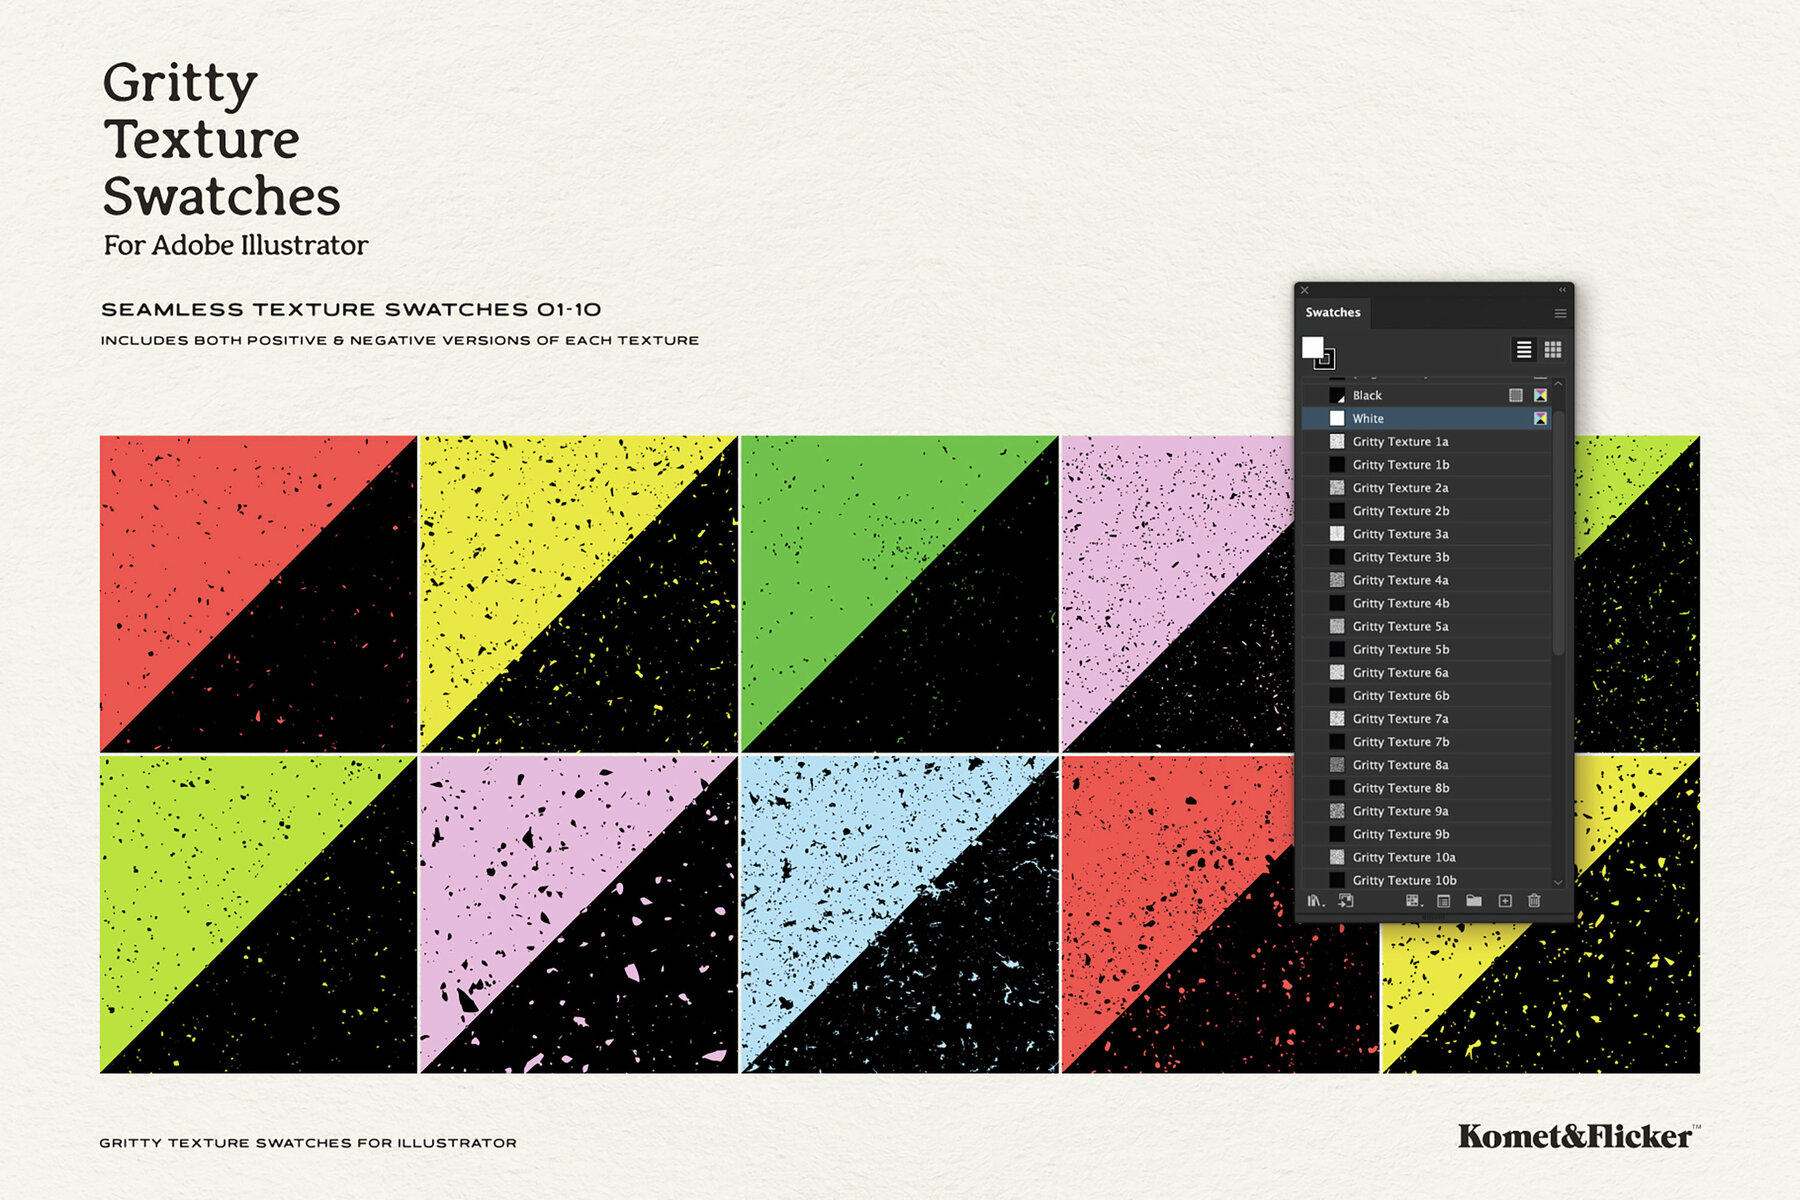Viewport: 1800px width, 1200px height.
Task: Collapse the panel using the double-chevron
Action: pyautogui.click(x=1562, y=290)
